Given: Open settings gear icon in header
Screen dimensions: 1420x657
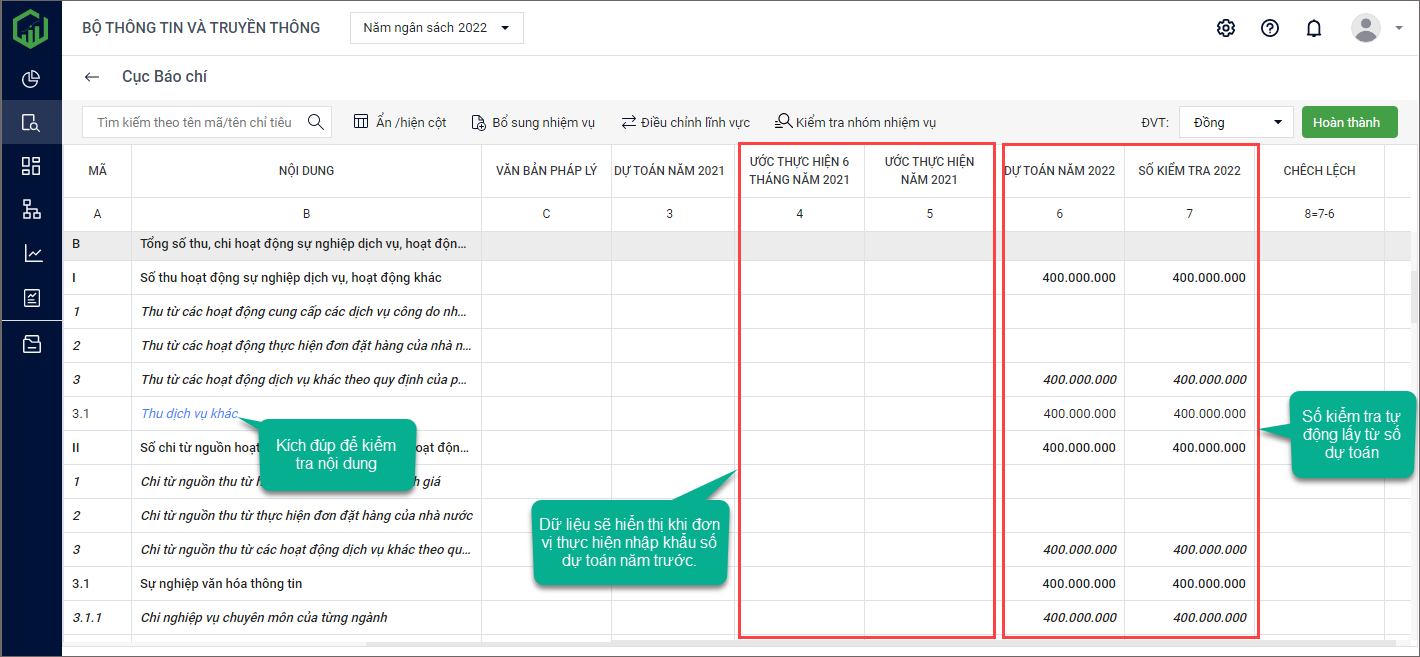Looking at the screenshot, I should (1225, 28).
